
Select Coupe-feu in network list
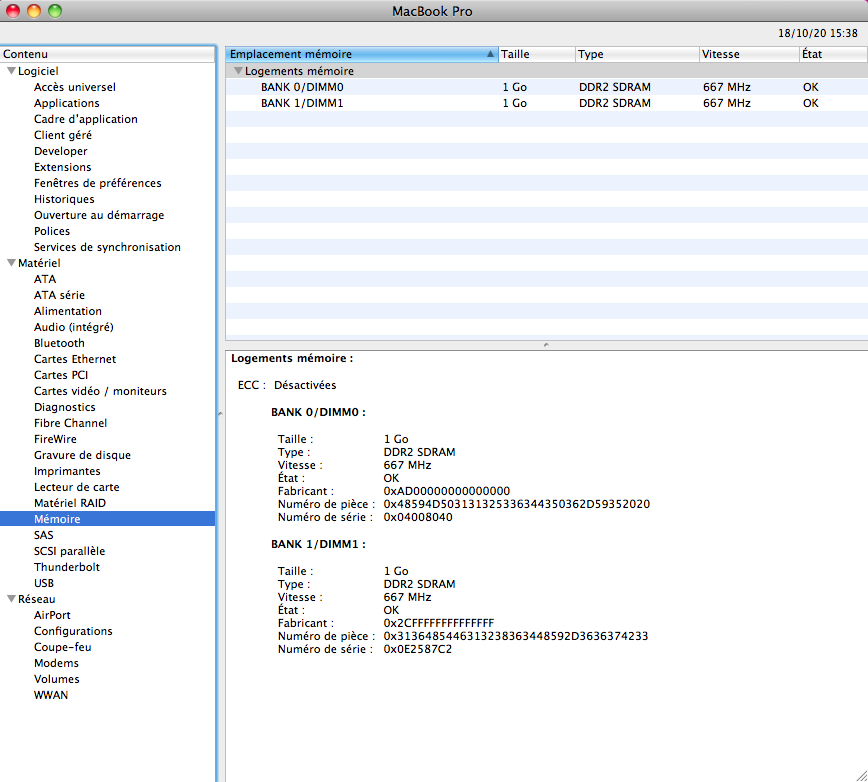(x=62, y=647)
